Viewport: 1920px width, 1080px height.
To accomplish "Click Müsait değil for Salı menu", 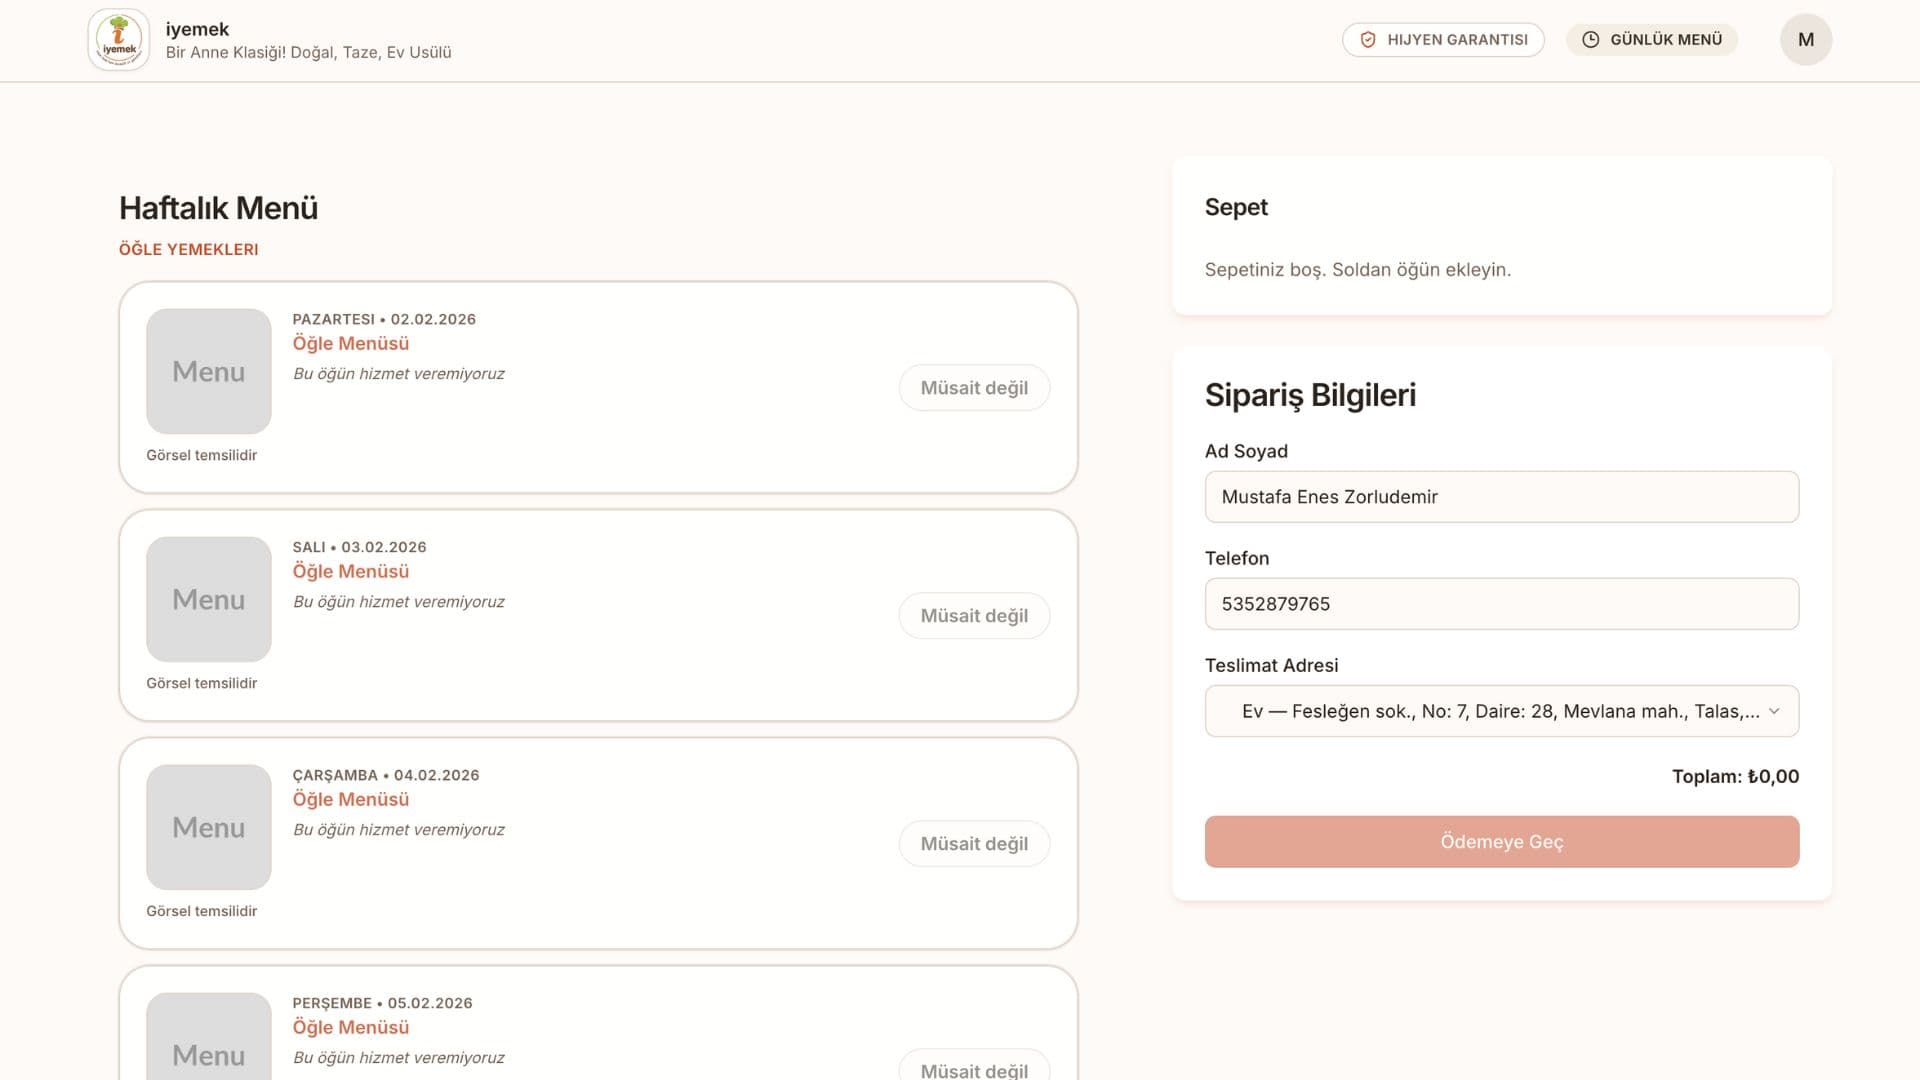I will 974,616.
